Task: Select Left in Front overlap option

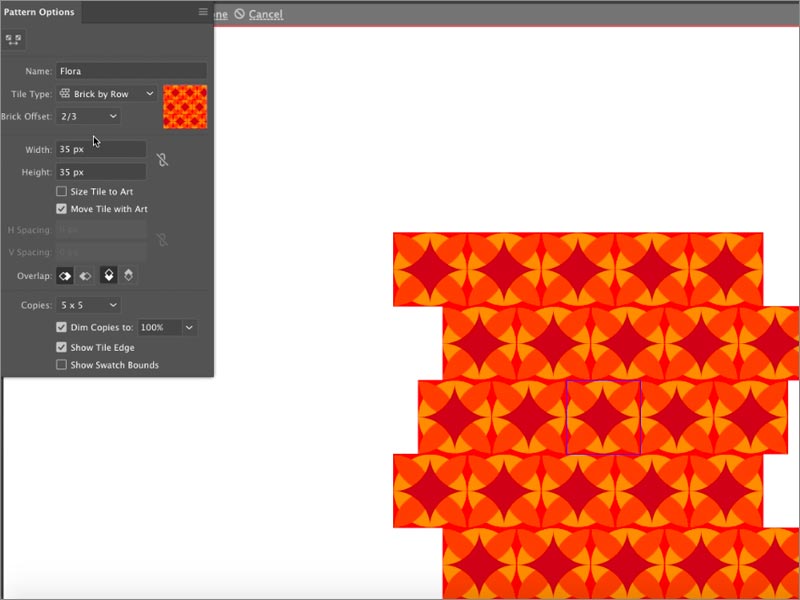Action: click(65, 275)
